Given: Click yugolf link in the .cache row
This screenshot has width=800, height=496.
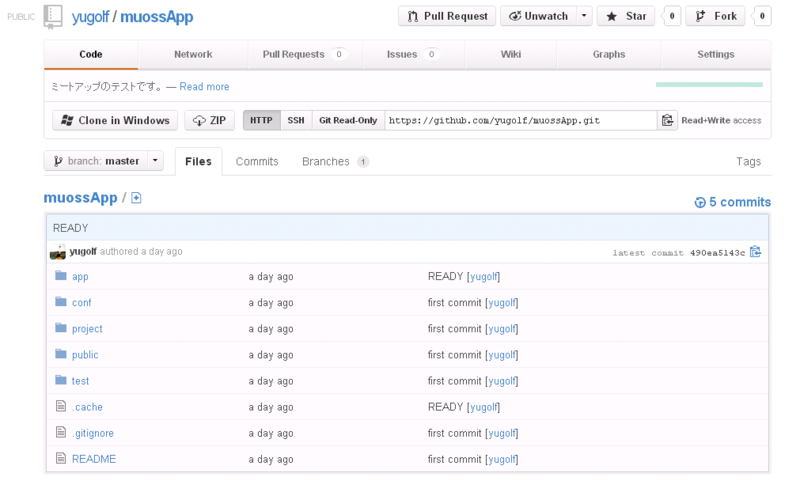Looking at the screenshot, I should [483, 407].
